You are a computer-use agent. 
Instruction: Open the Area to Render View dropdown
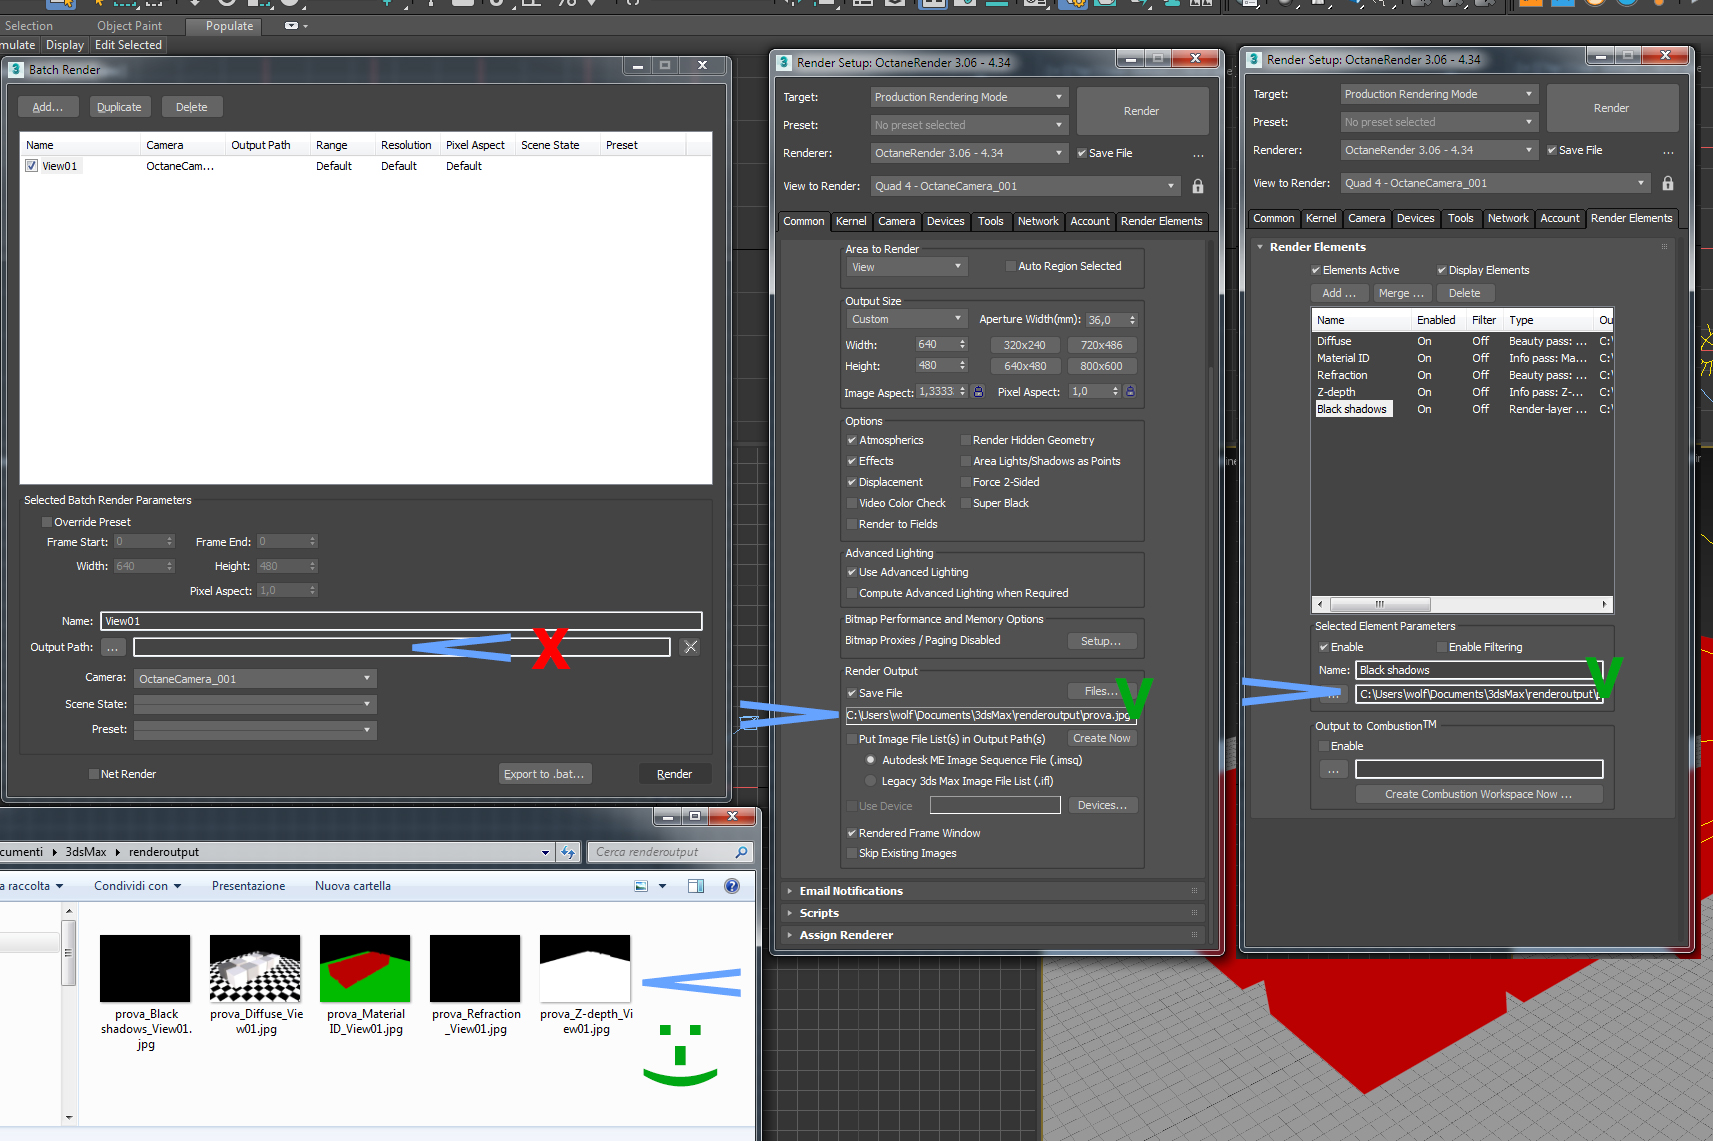tap(906, 266)
